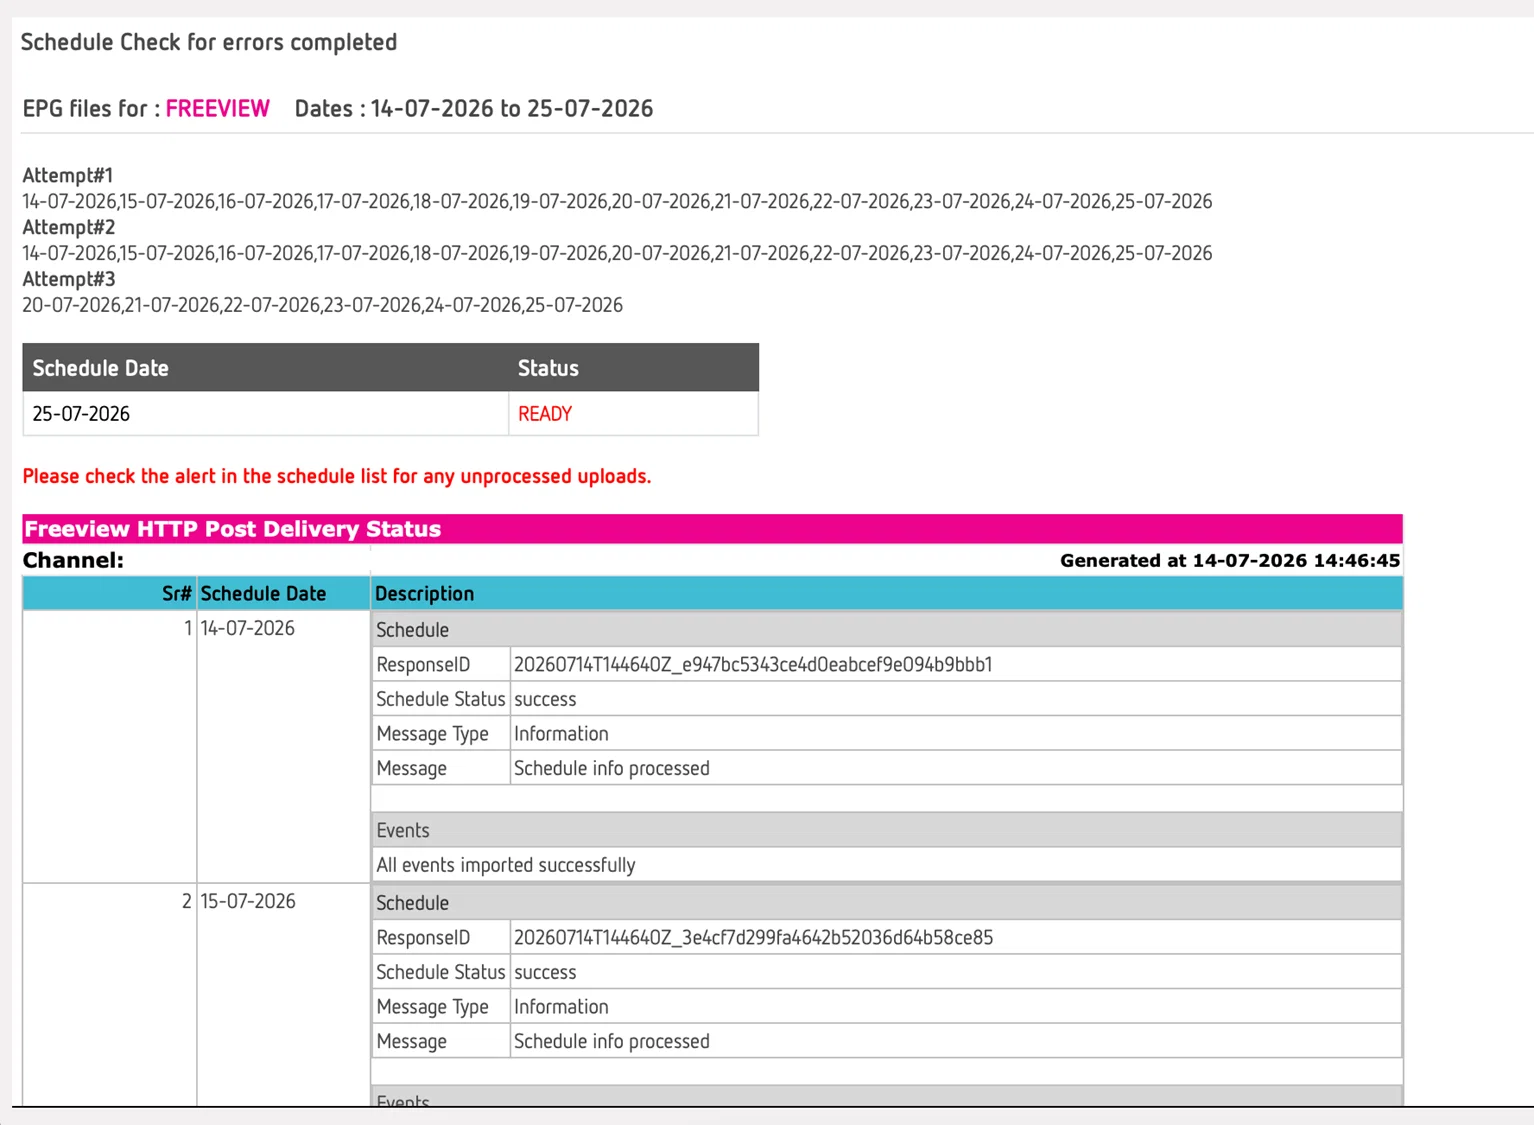Select the 15-07-2026 date in row 2
1534x1125 pixels.
point(248,901)
